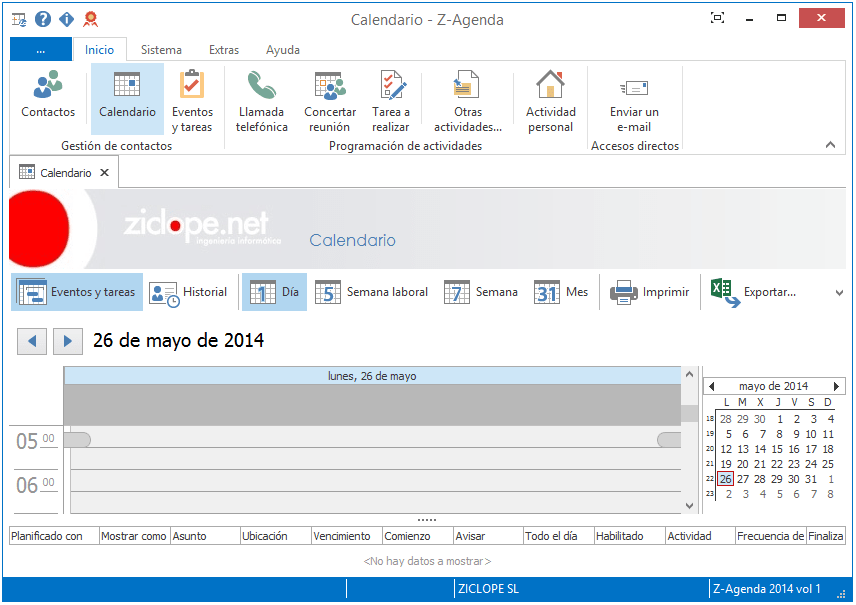Viewport: 856px width, 605px height.
Task: Select day 15 in mini calendar
Action: (x=777, y=449)
